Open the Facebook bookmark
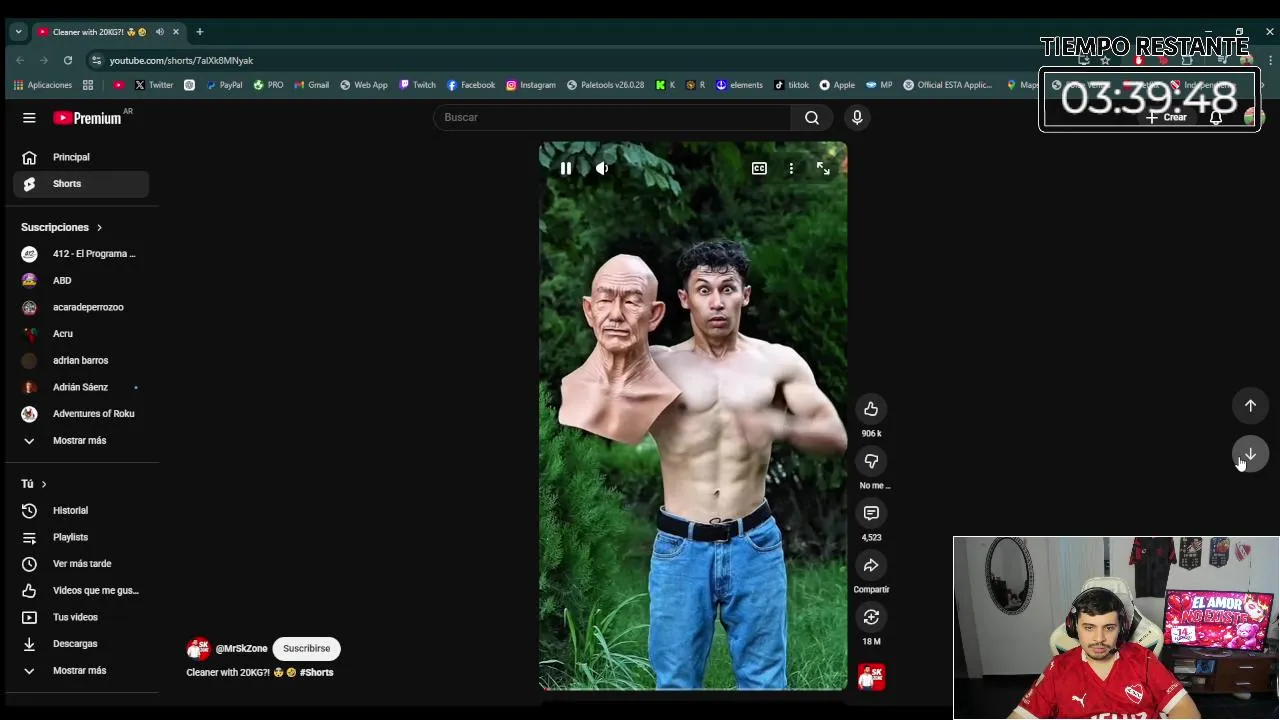Viewport: 1280px width, 720px height. 471,85
